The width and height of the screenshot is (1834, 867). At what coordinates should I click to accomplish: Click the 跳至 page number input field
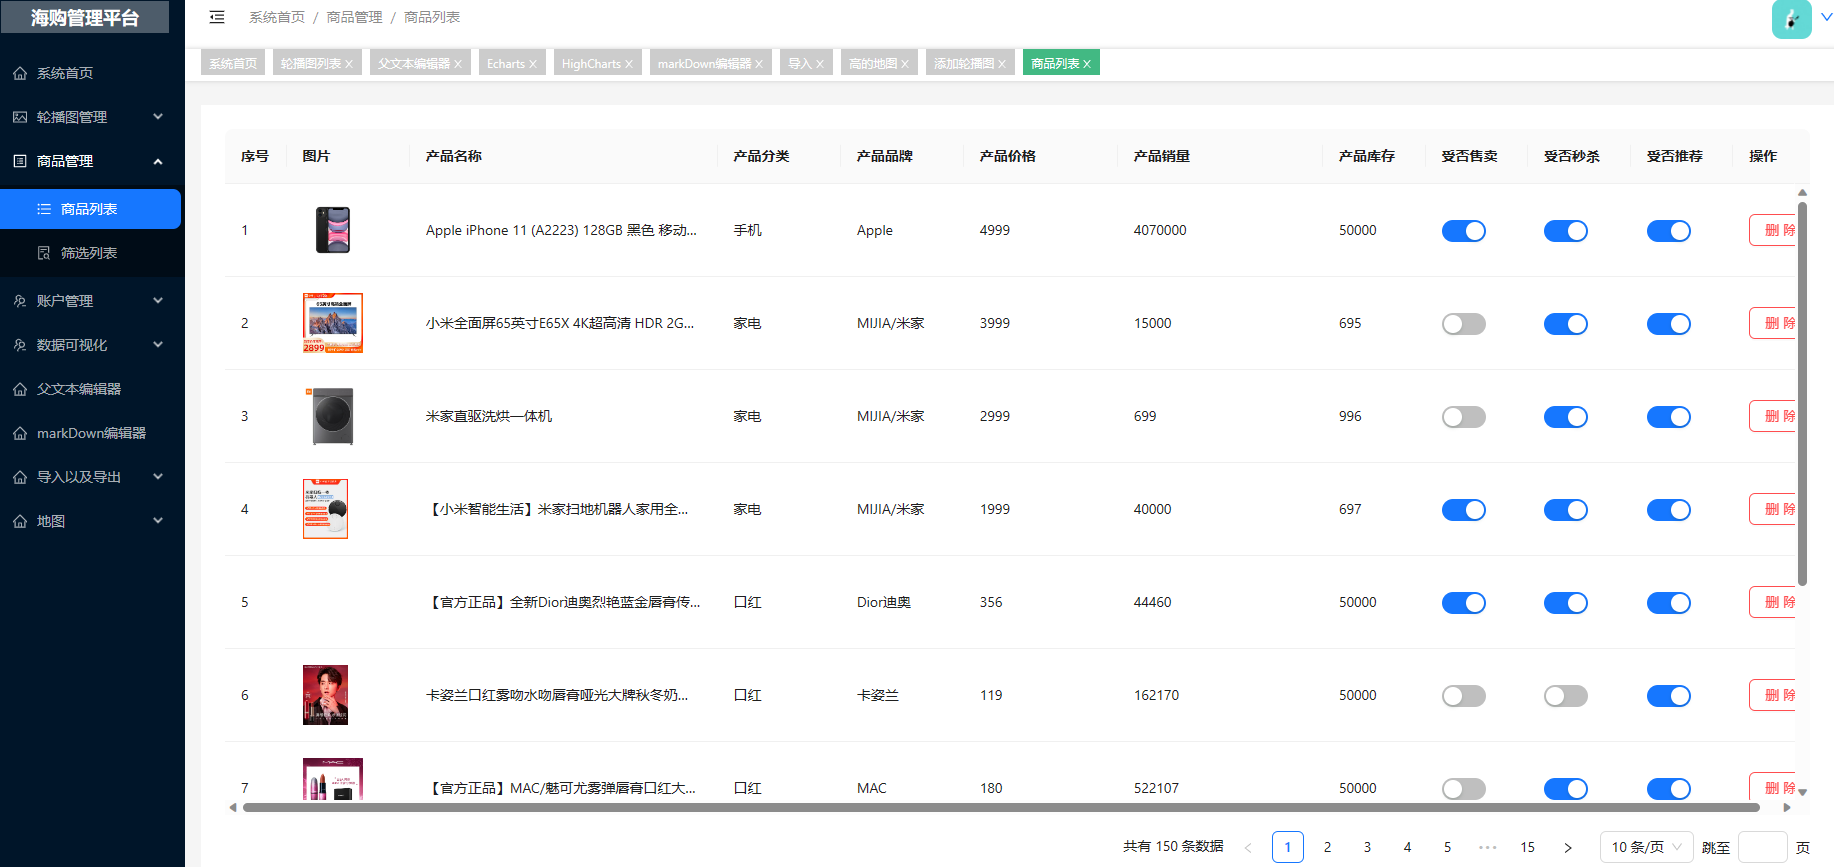click(x=1762, y=847)
